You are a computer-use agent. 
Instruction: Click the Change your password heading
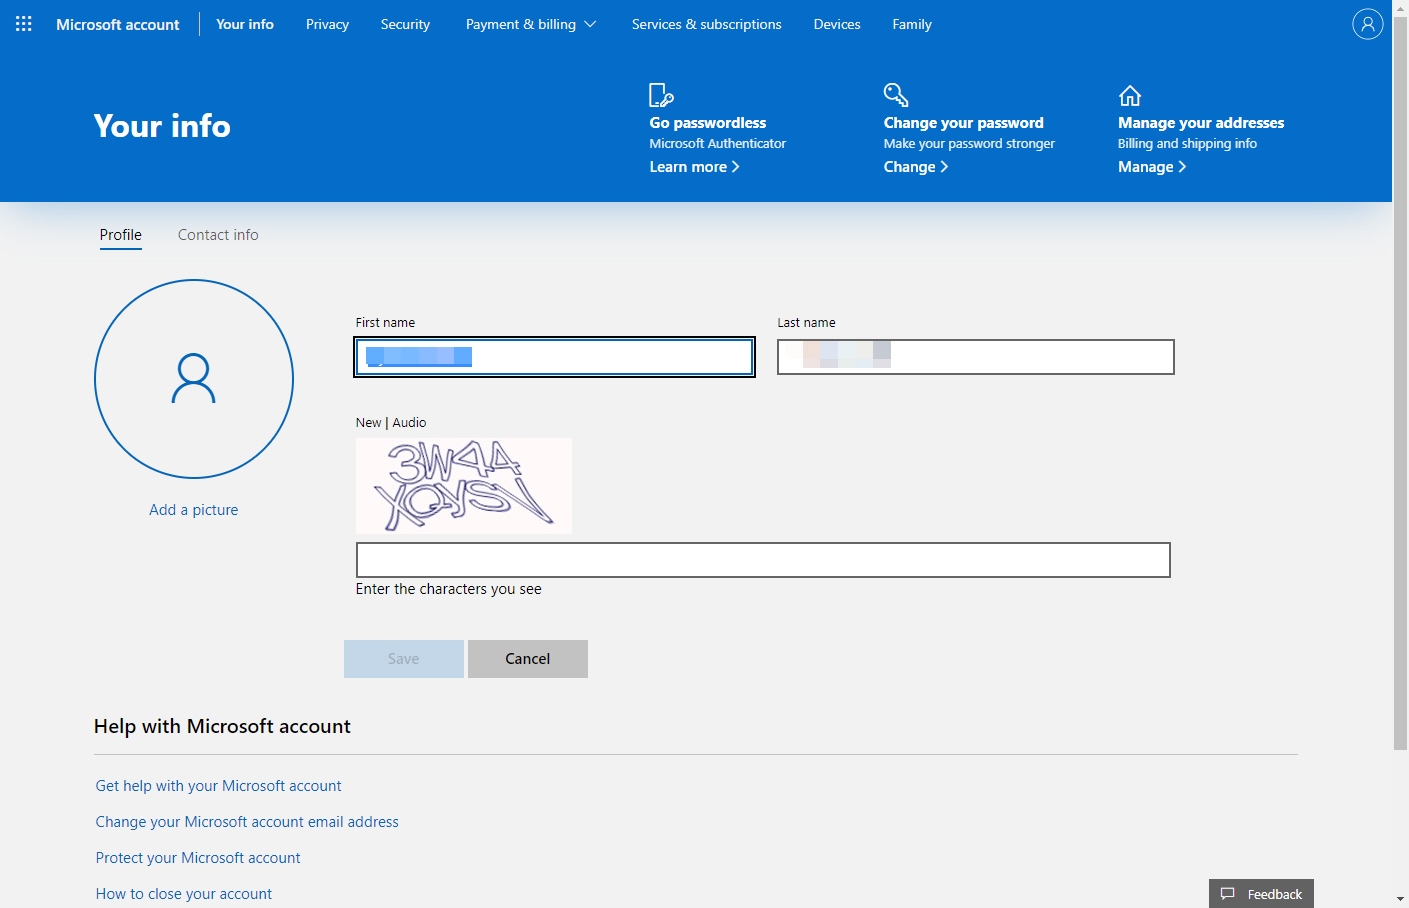coord(964,123)
